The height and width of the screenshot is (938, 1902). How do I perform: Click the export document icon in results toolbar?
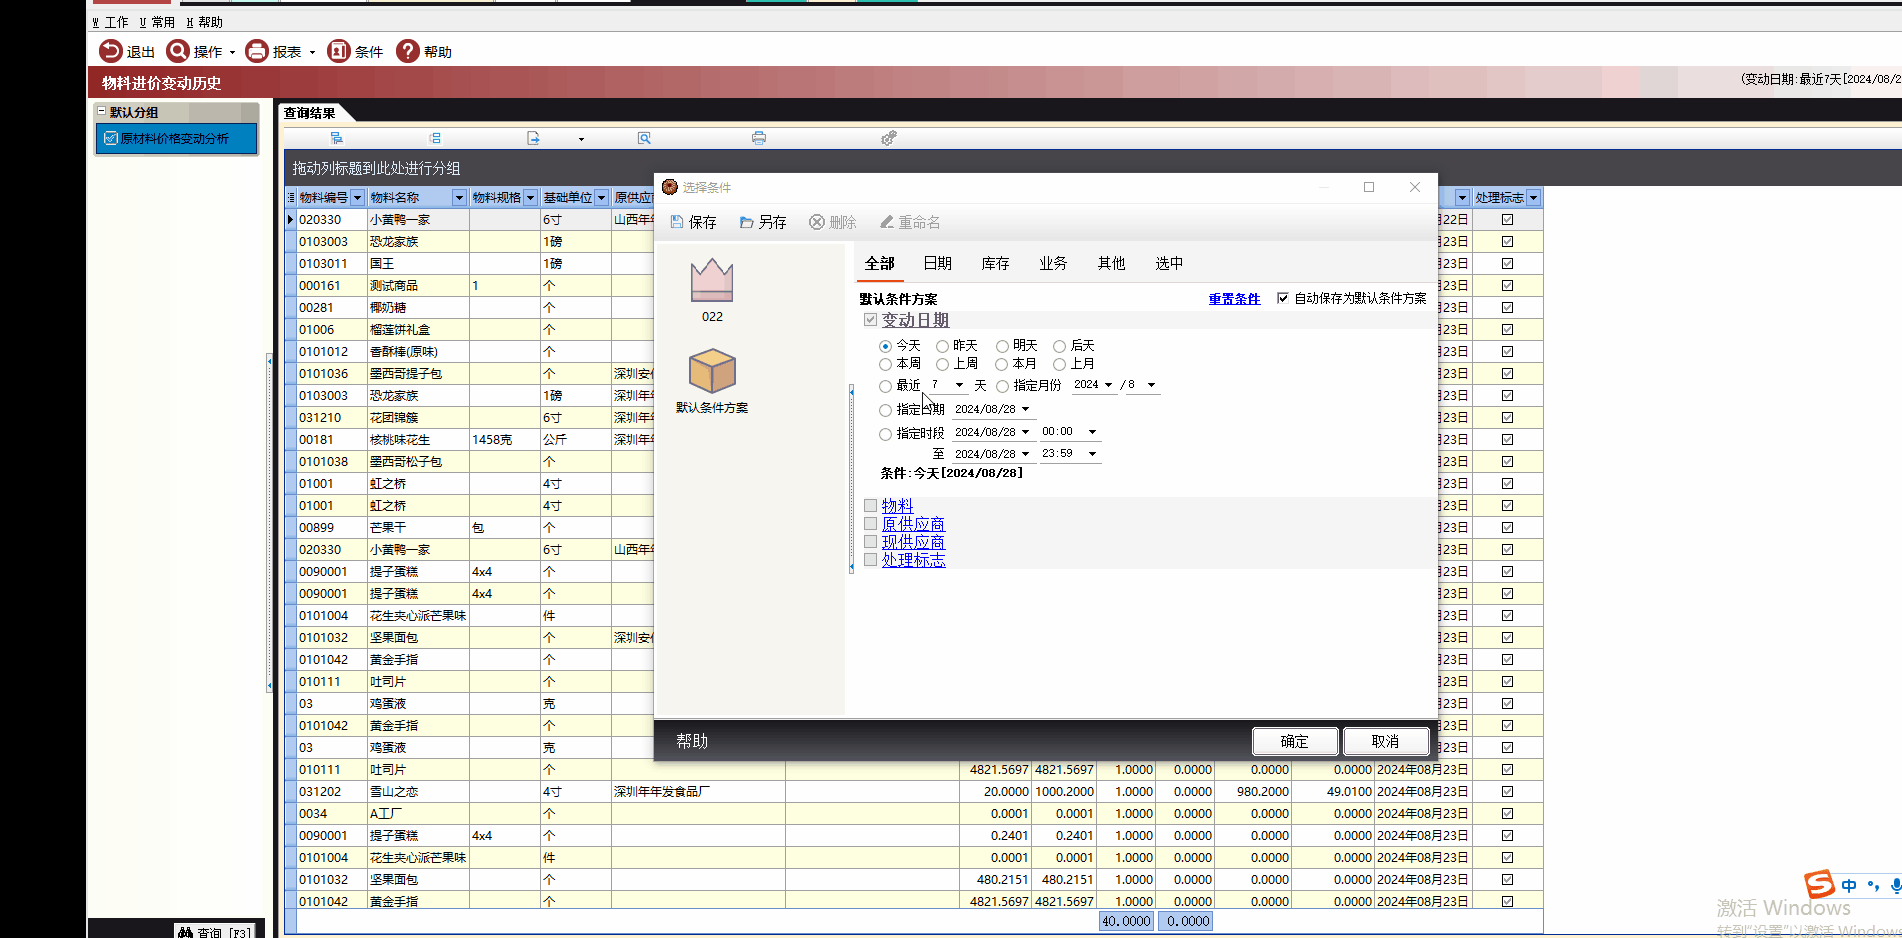(533, 138)
